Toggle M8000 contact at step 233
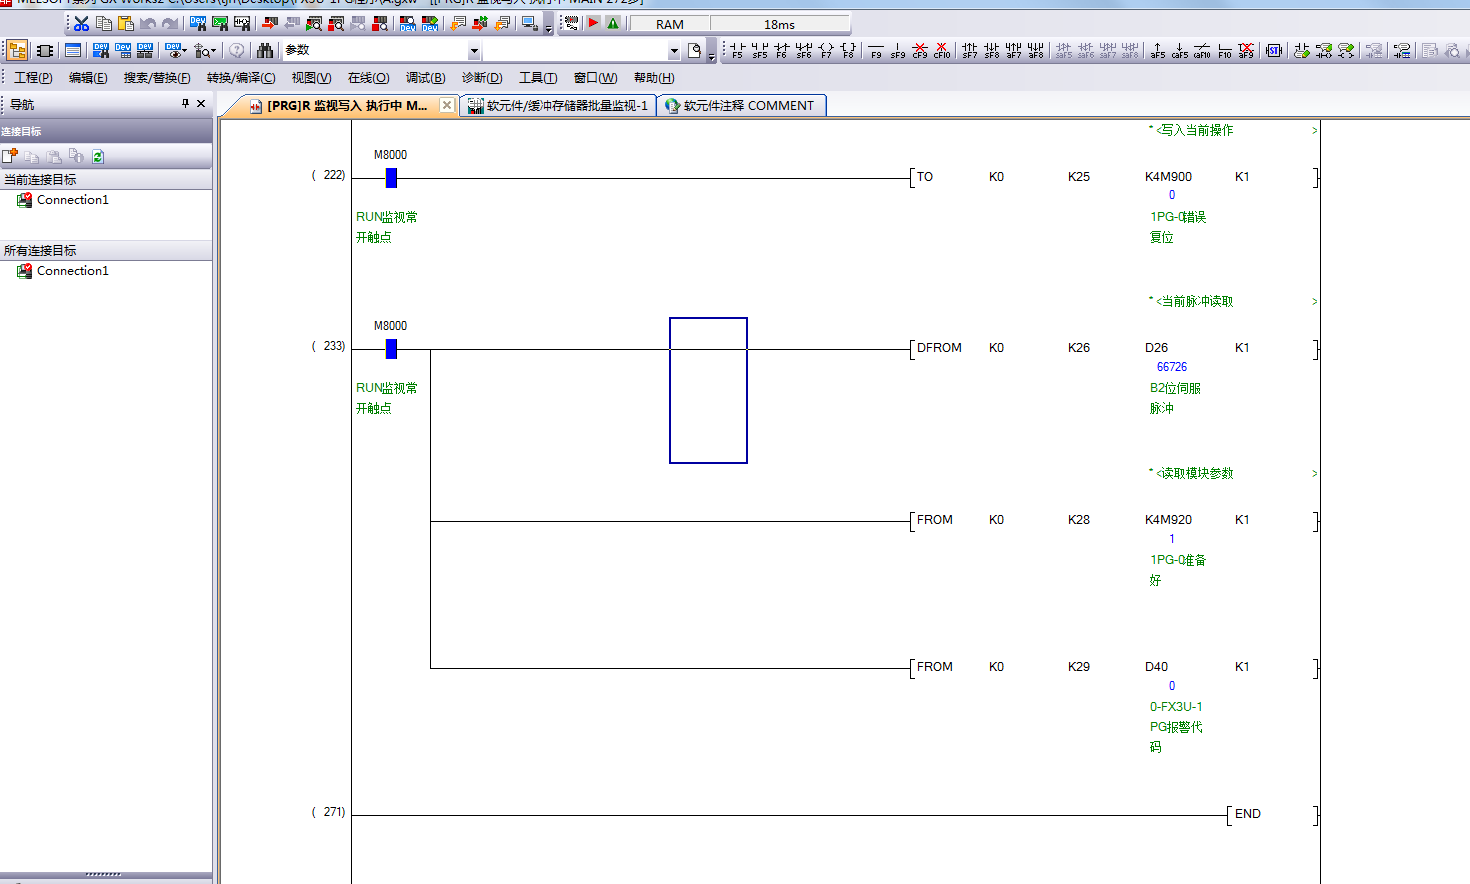This screenshot has height=884, width=1470. click(391, 349)
